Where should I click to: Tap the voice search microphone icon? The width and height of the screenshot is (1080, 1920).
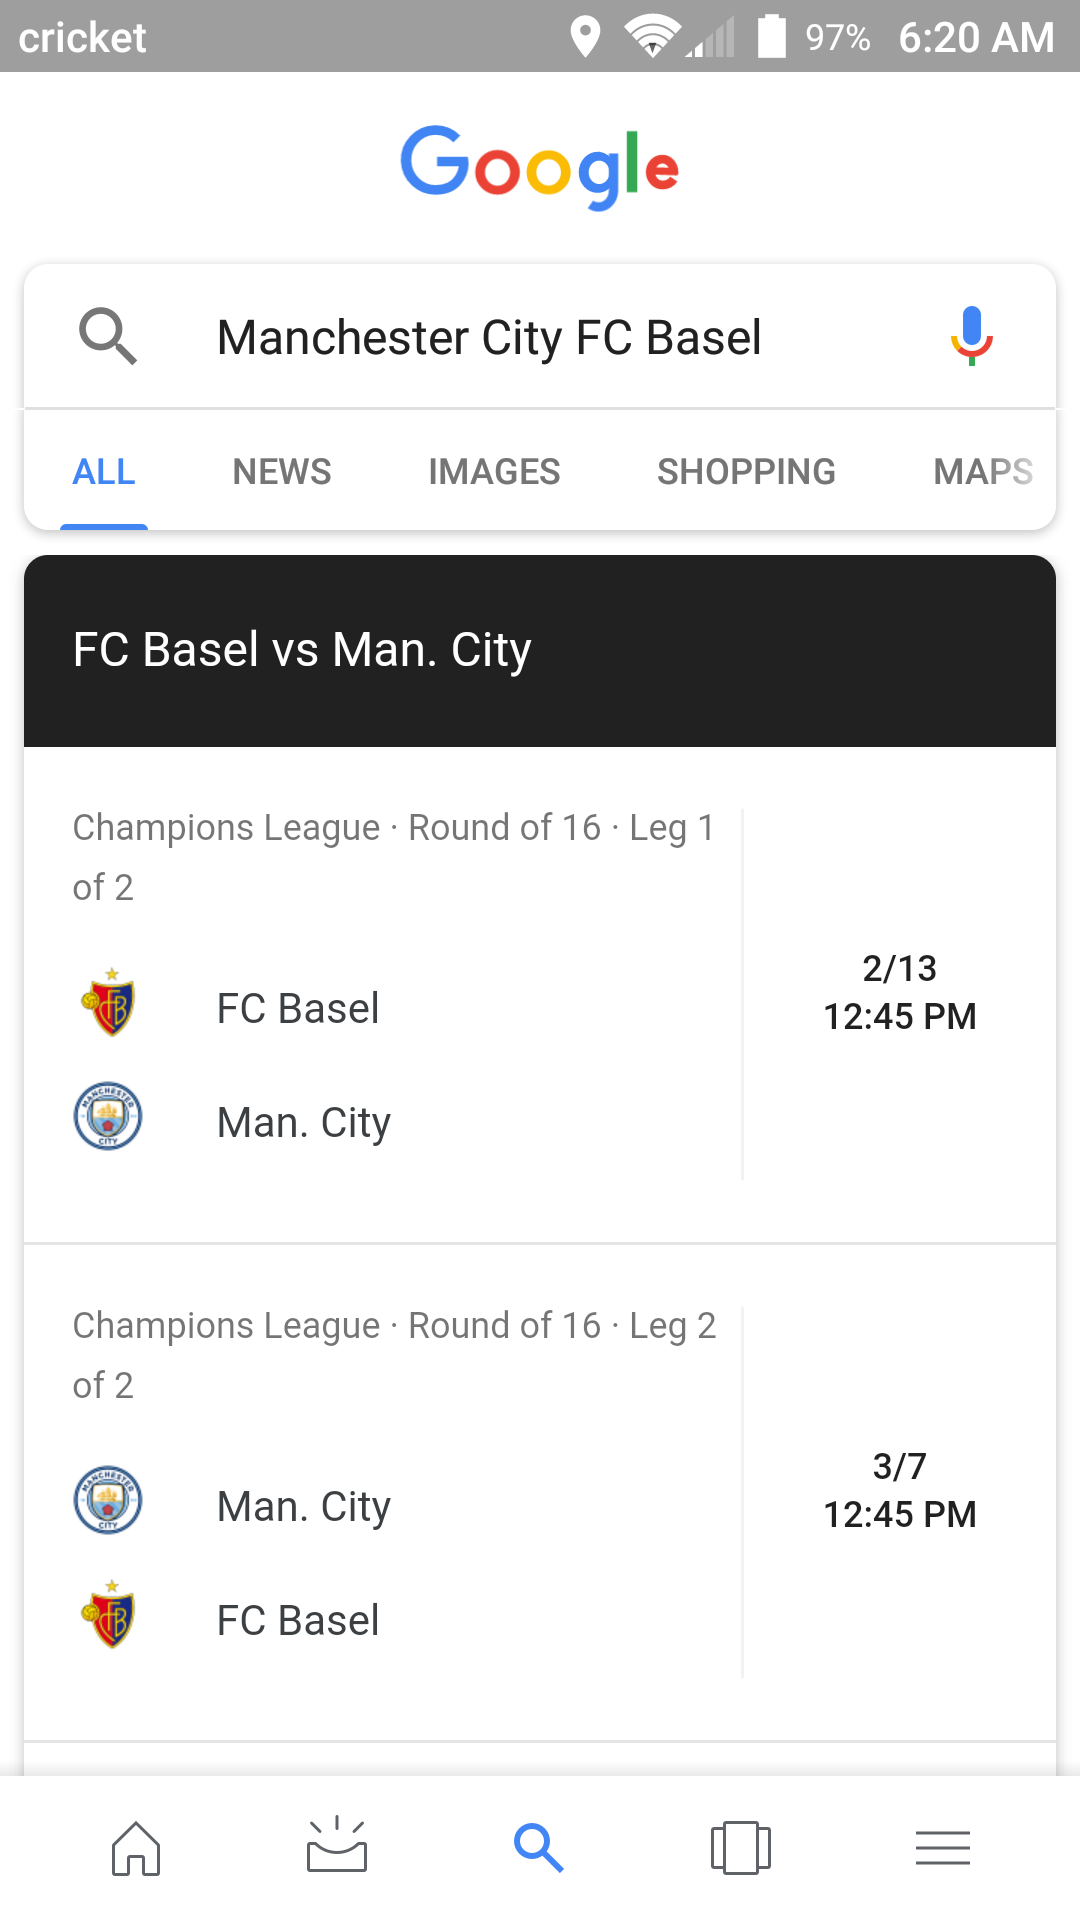971,336
